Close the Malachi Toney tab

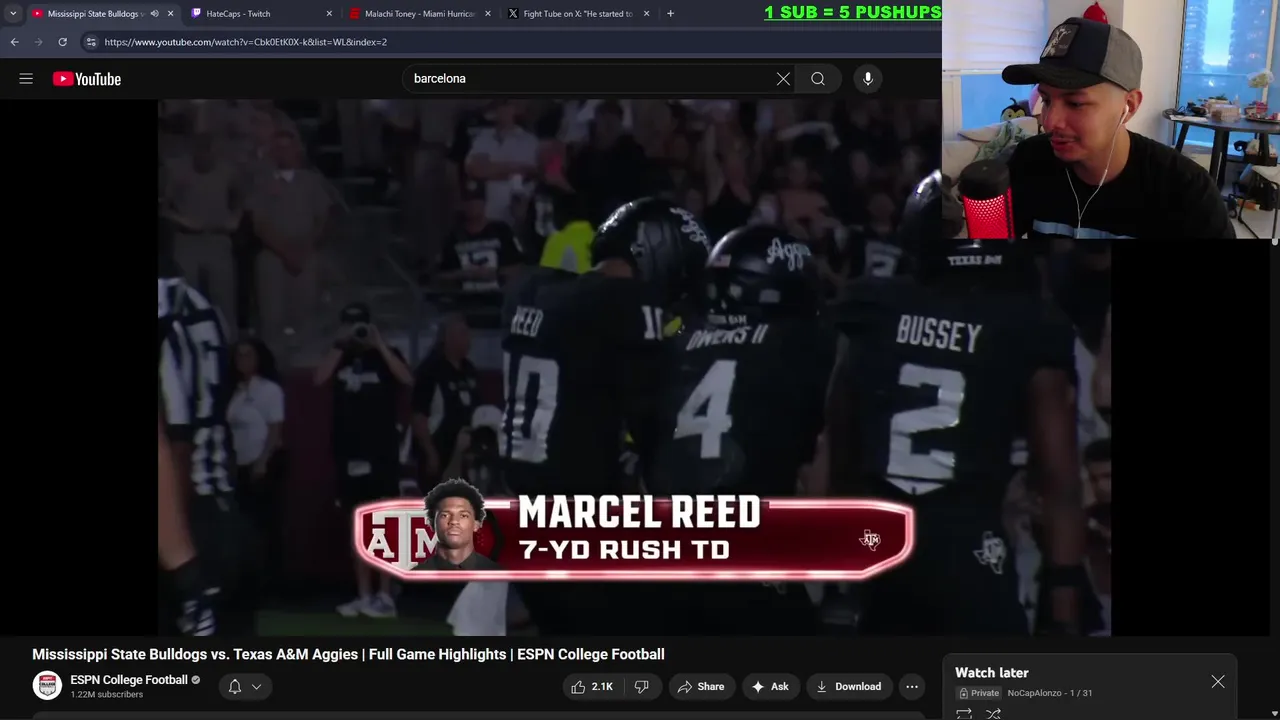click(488, 14)
